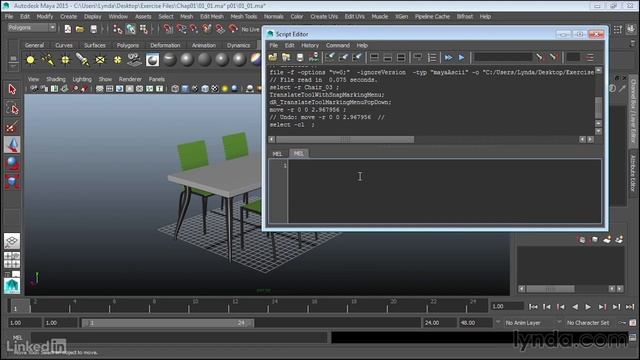Click the yellow ambient light shelf icon

pos(30,60)
